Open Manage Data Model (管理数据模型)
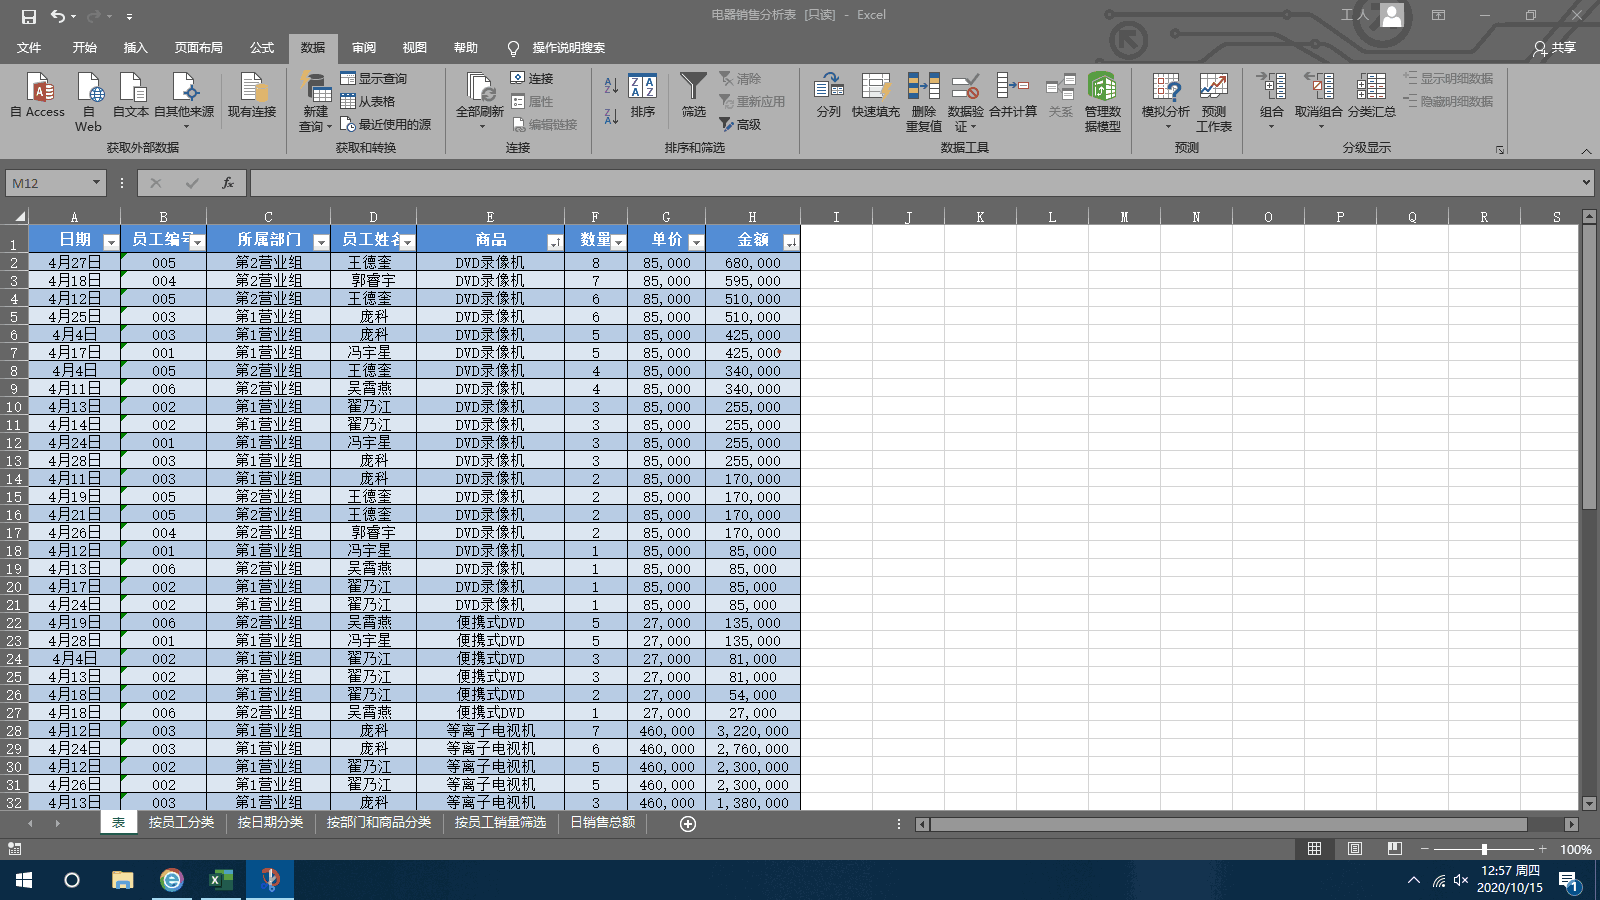The width and height of the screenshot is (1600, 900). (1102, 102)
